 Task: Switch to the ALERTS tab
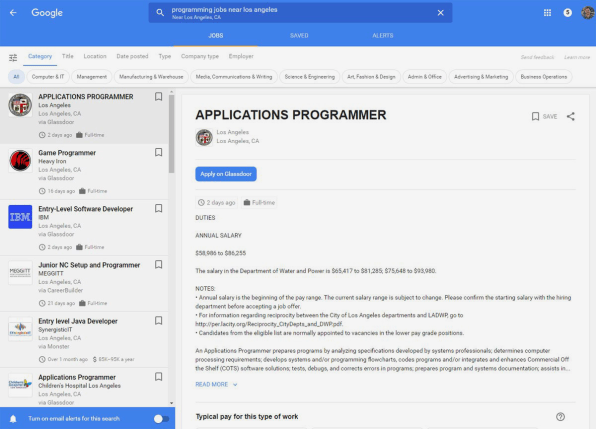tap(383, 35)
